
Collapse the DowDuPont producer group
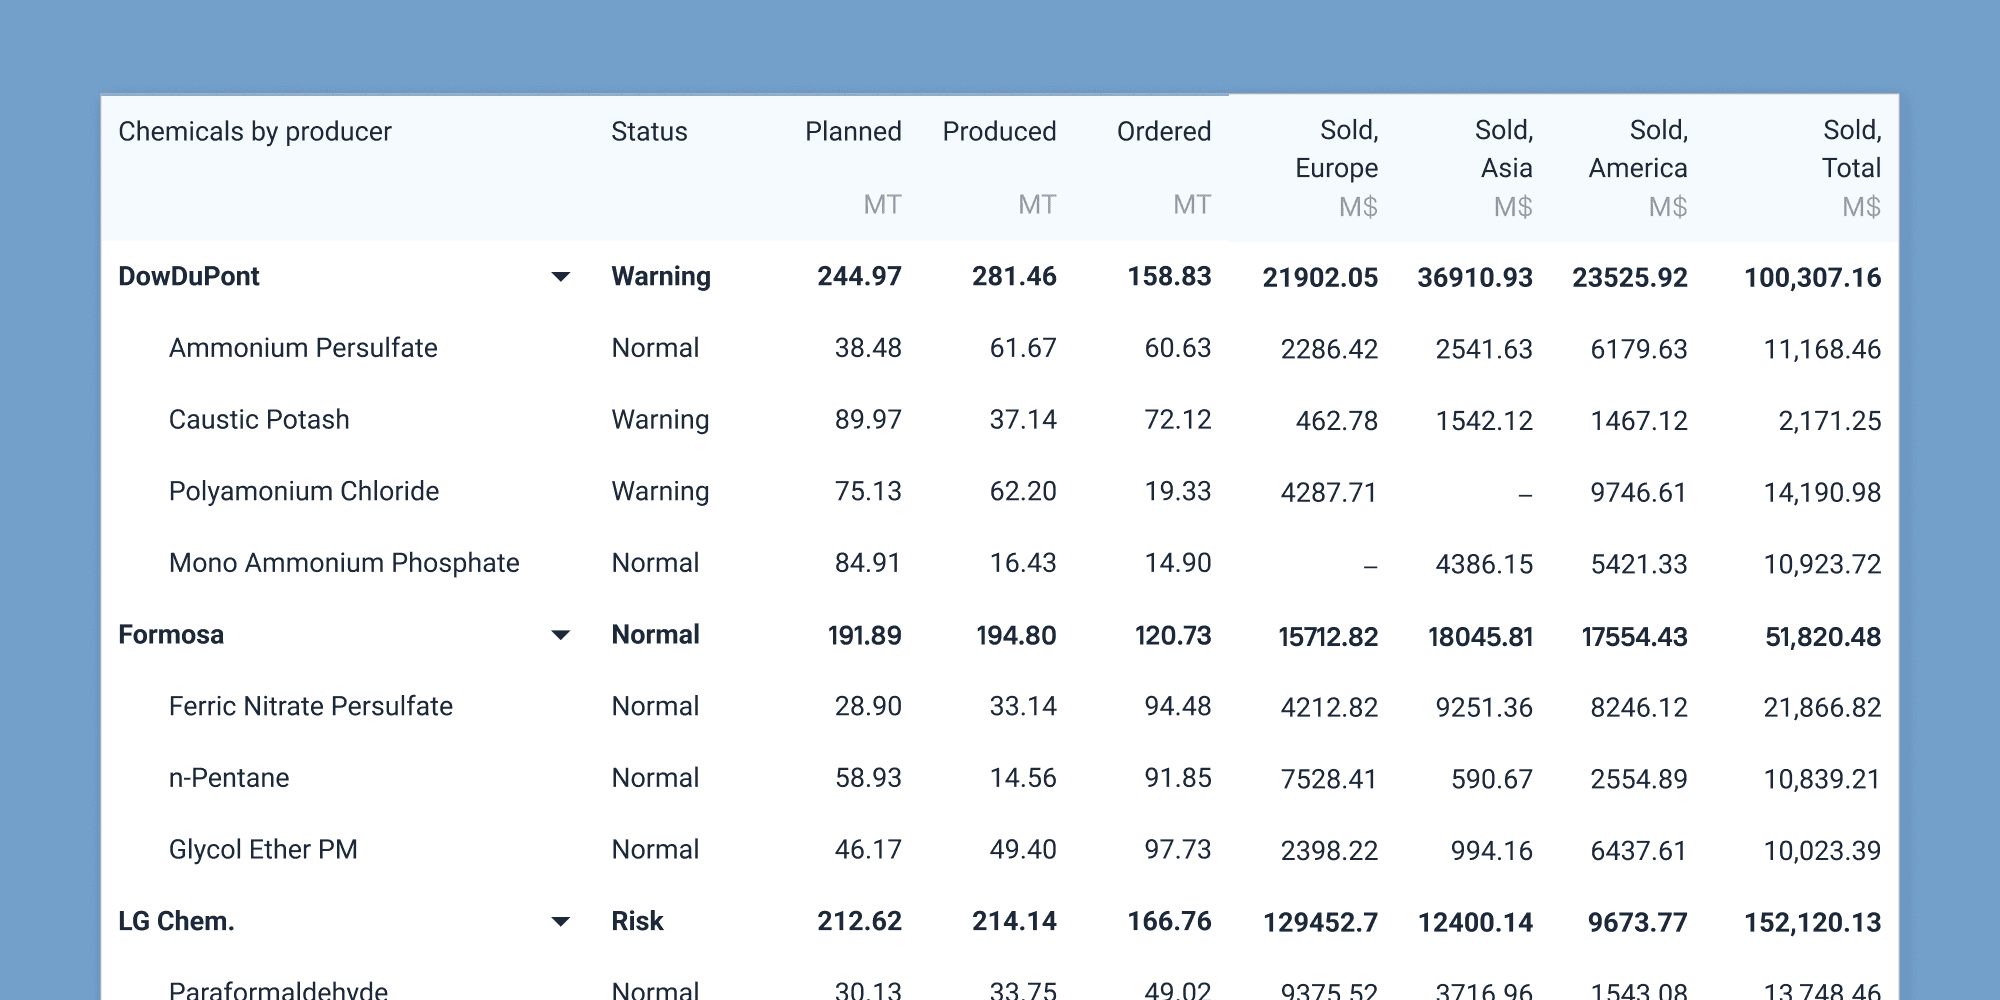tap(561, 277)
